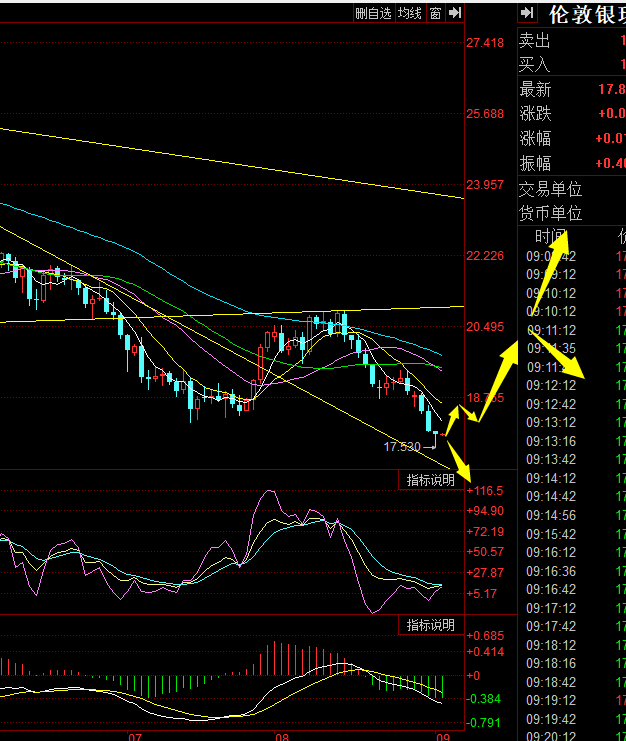Click the +94.90 indicator axis label
Viewport: 626px width, 741px height.
pos(485,511)
